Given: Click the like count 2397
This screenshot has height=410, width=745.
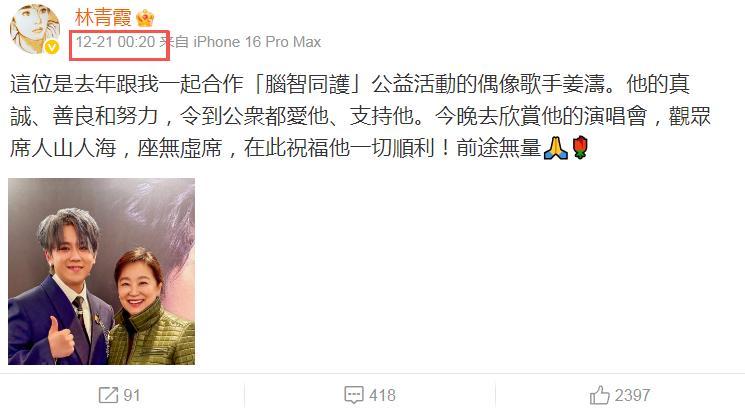Looking at the screenshot, I should [632, 395].
